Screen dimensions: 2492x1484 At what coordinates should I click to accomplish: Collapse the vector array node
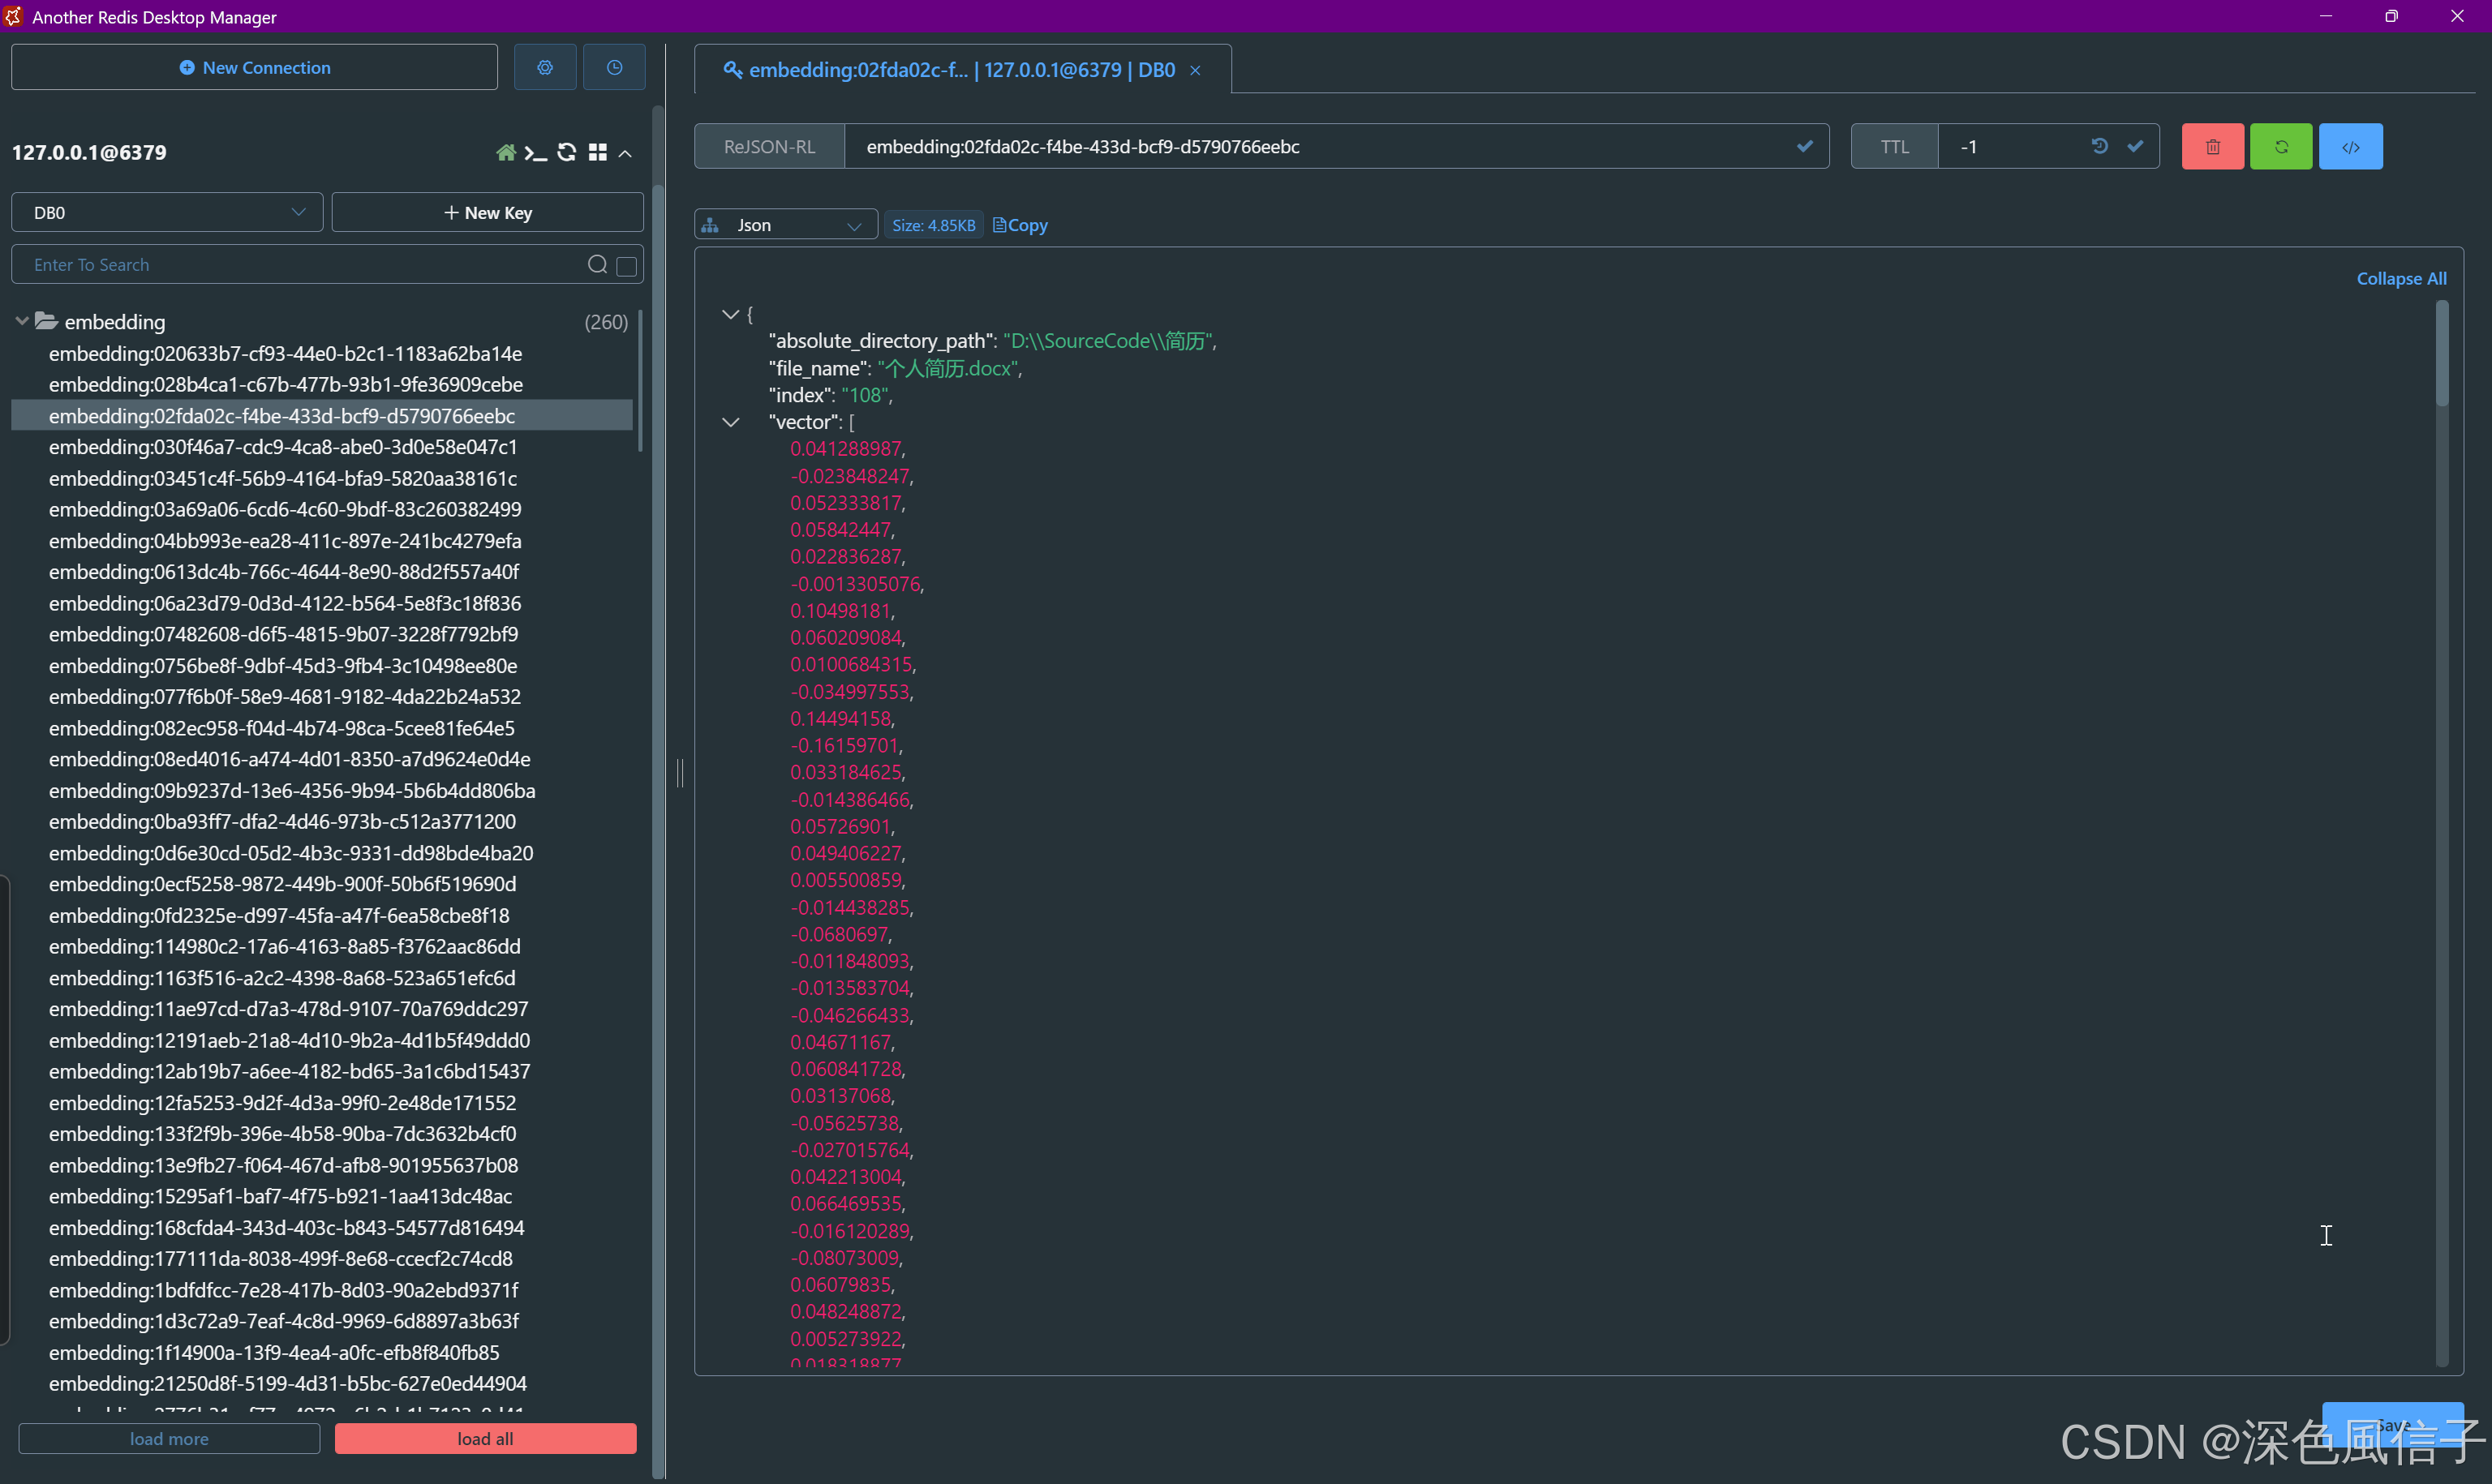pyautogui.click(x=731, y=422)
